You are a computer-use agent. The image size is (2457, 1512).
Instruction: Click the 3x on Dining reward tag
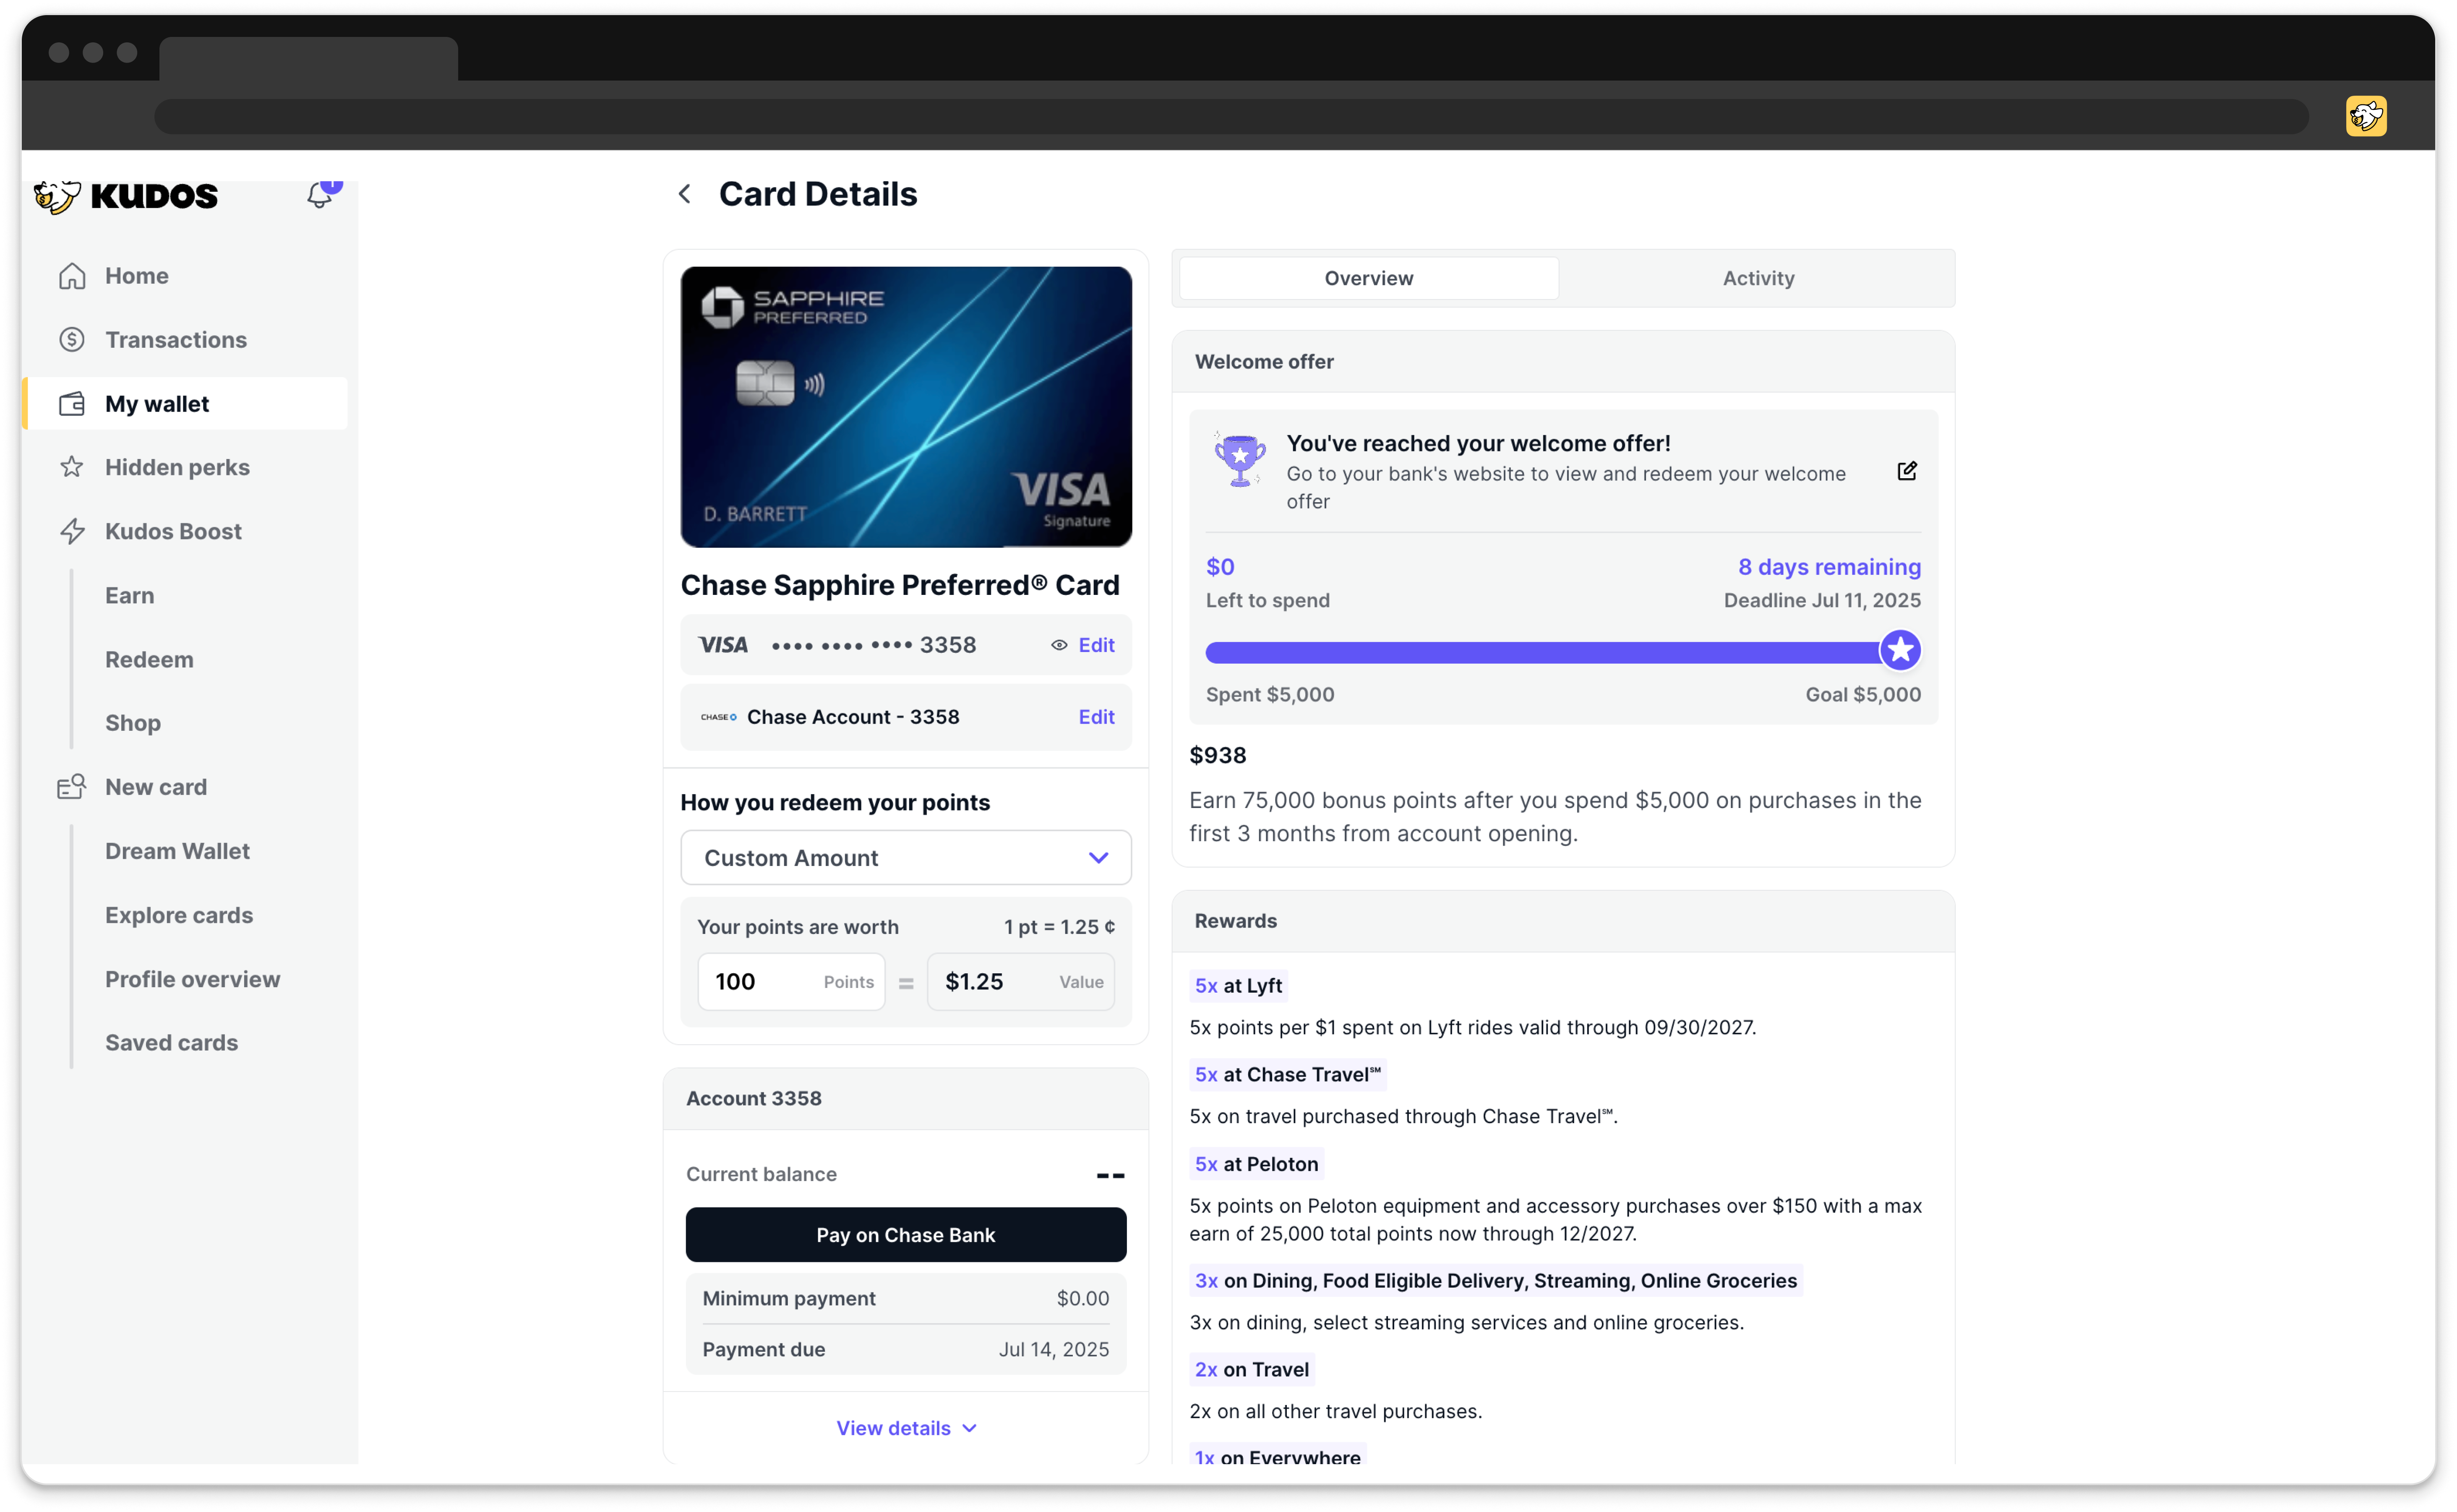(1496, 1281)
